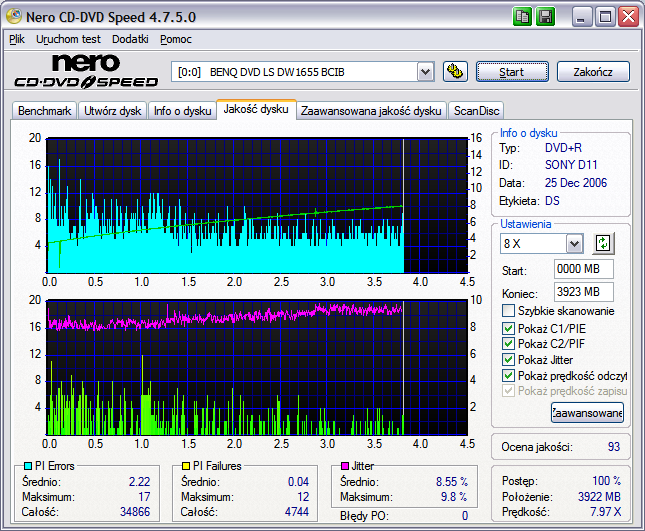Open the Dodatki menu
This screenshot has width=645, height=531.
tap(130, 39)
